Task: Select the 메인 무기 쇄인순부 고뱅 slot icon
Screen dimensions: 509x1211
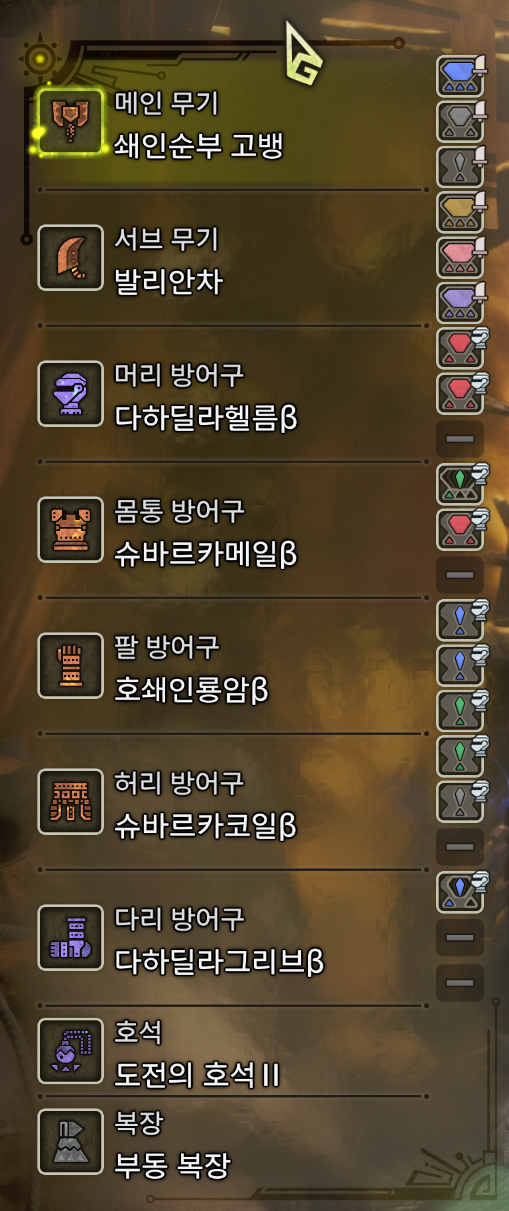Action: [x=71, y=122]
